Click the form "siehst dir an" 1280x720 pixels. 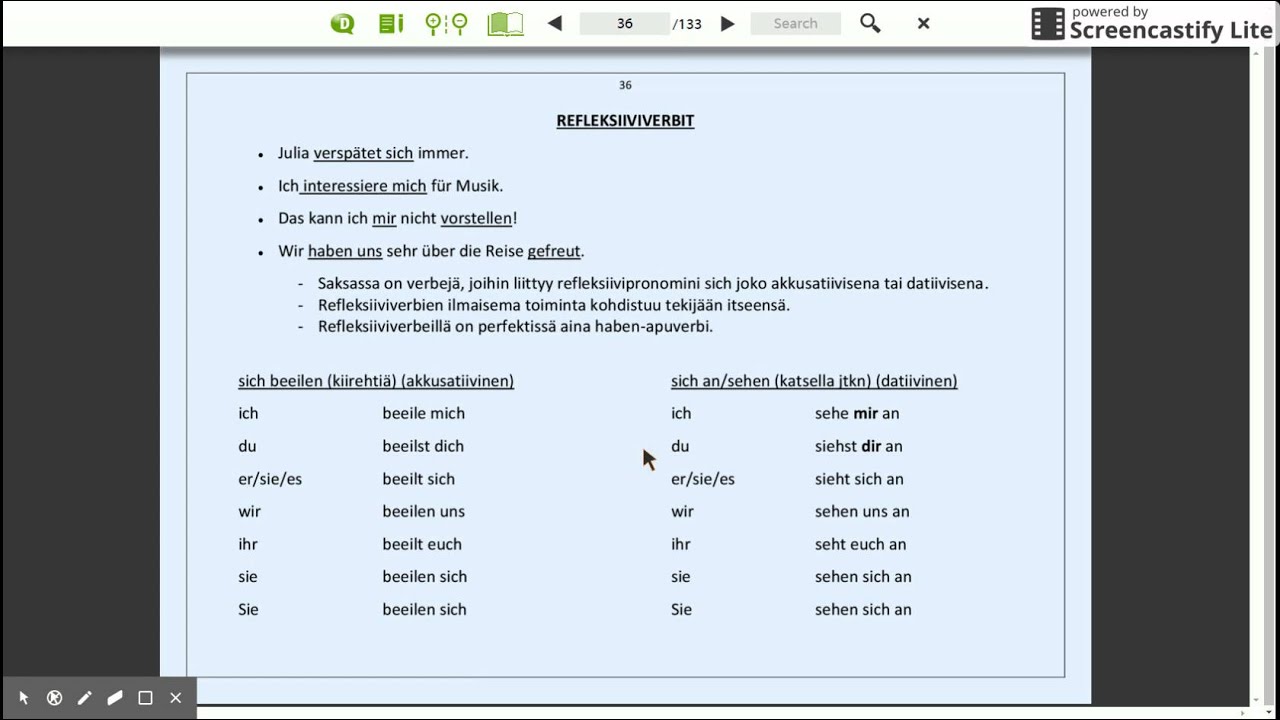coord(859,446)
